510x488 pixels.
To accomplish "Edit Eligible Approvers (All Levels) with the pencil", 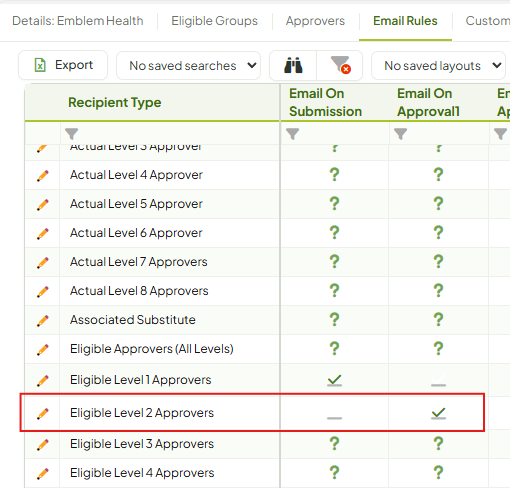I will coord(42,349).
